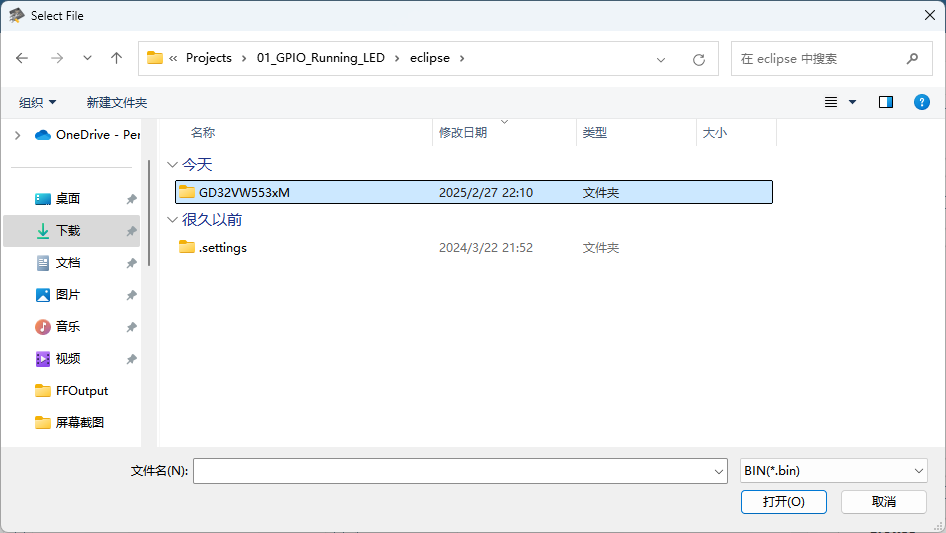Image resolution: width=946 pixels, height=533 pixels.
Task: Click the search magnifier icon
Action: pyautogui.click(x=912, y=59)
